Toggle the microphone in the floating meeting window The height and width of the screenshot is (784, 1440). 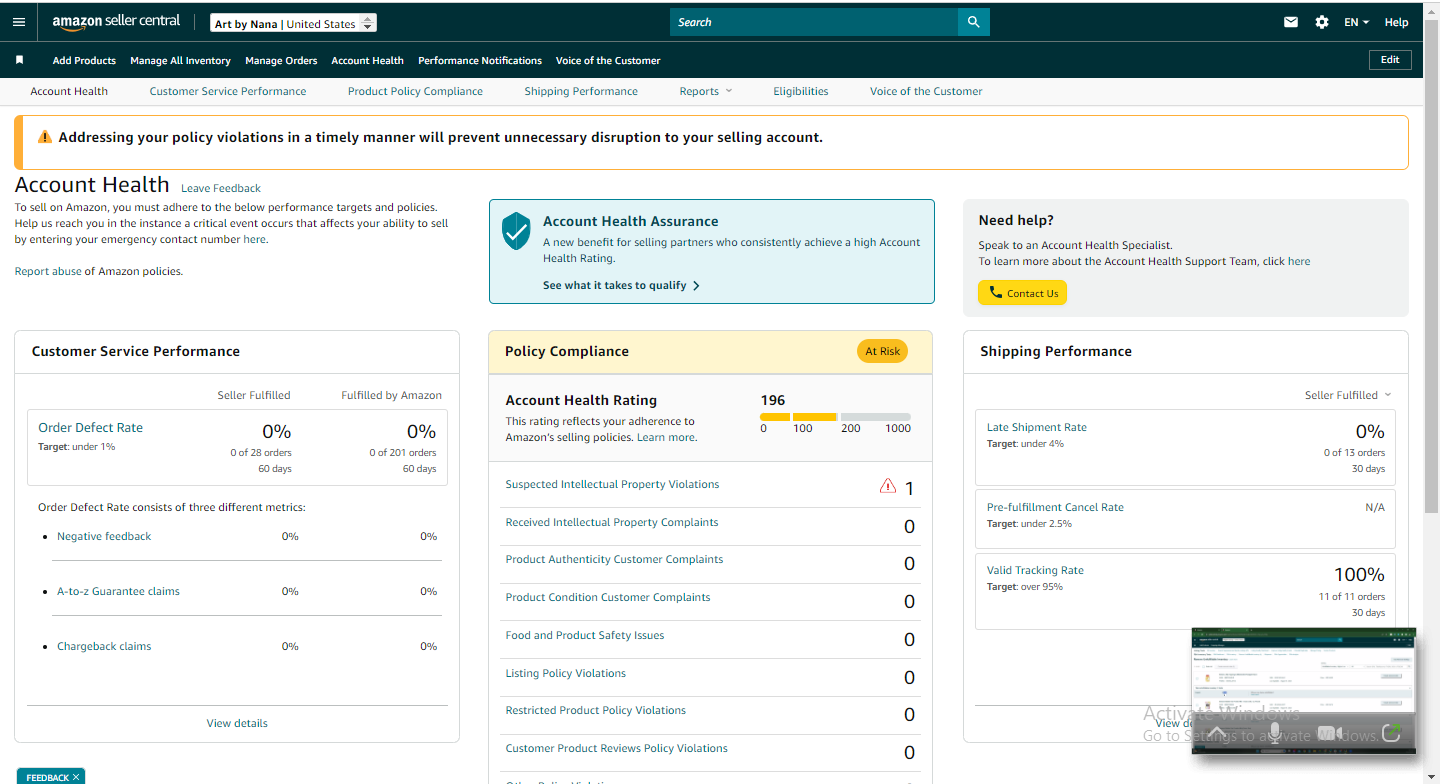[x=1274, y=733]
